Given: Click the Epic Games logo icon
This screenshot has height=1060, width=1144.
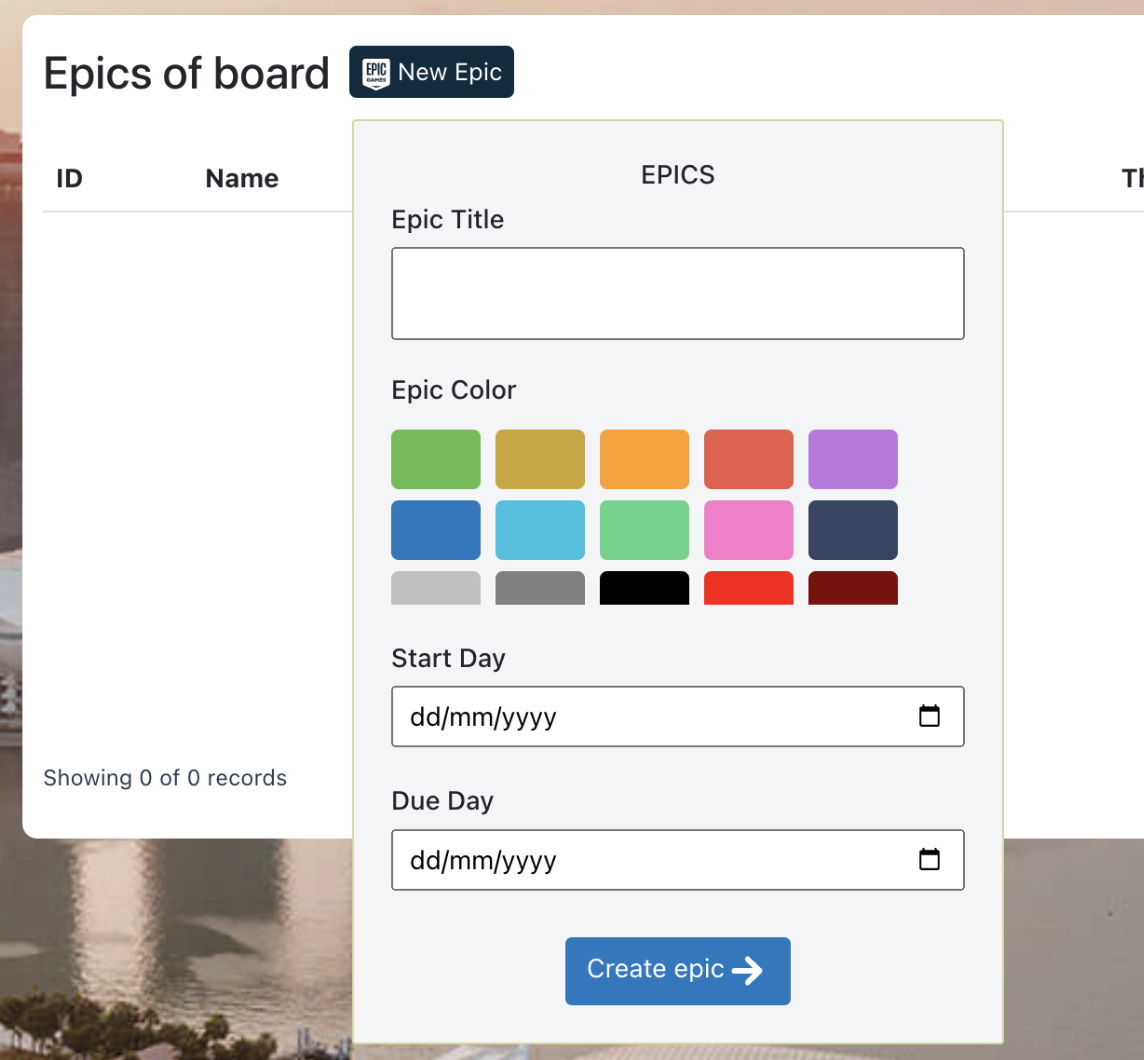Looking at the screenshot, I should tap(375, 73).
